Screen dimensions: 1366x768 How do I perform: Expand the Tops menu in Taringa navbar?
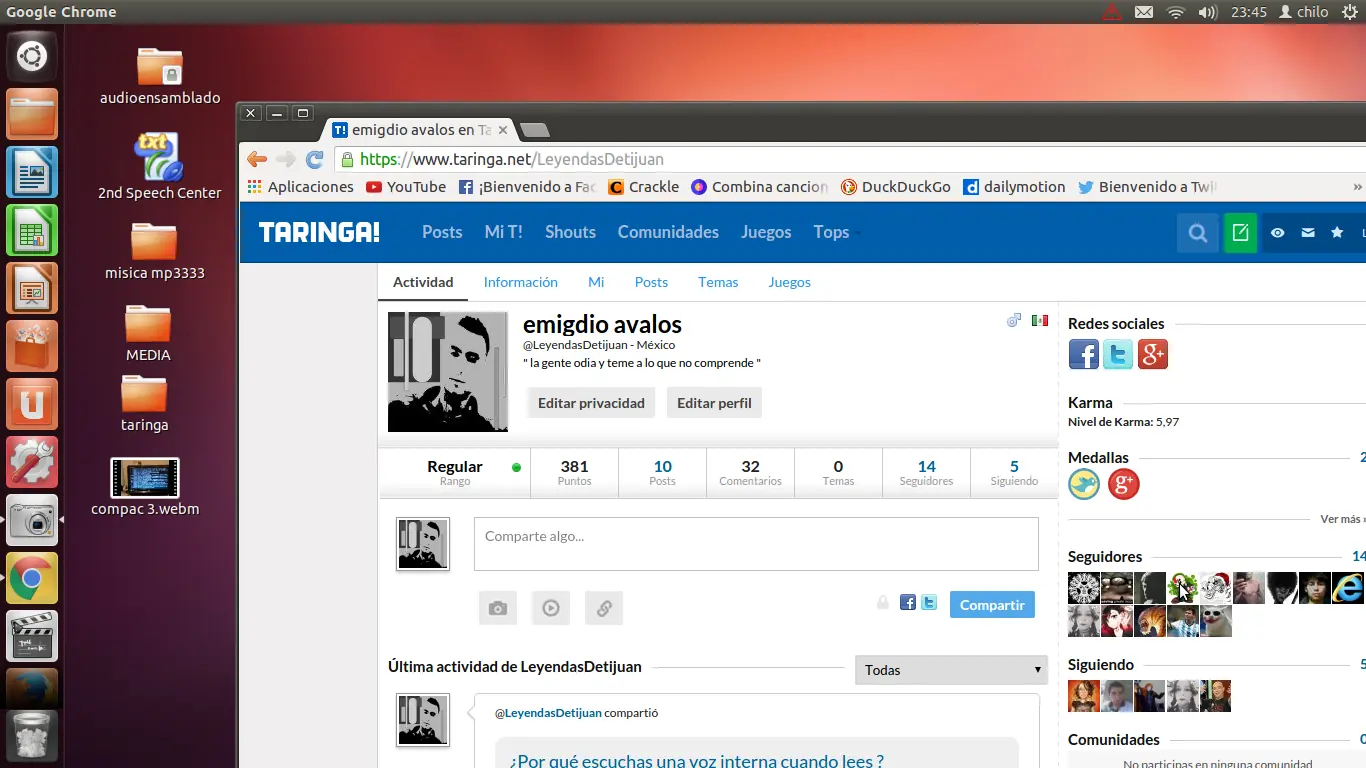click(x=836, y=232)
